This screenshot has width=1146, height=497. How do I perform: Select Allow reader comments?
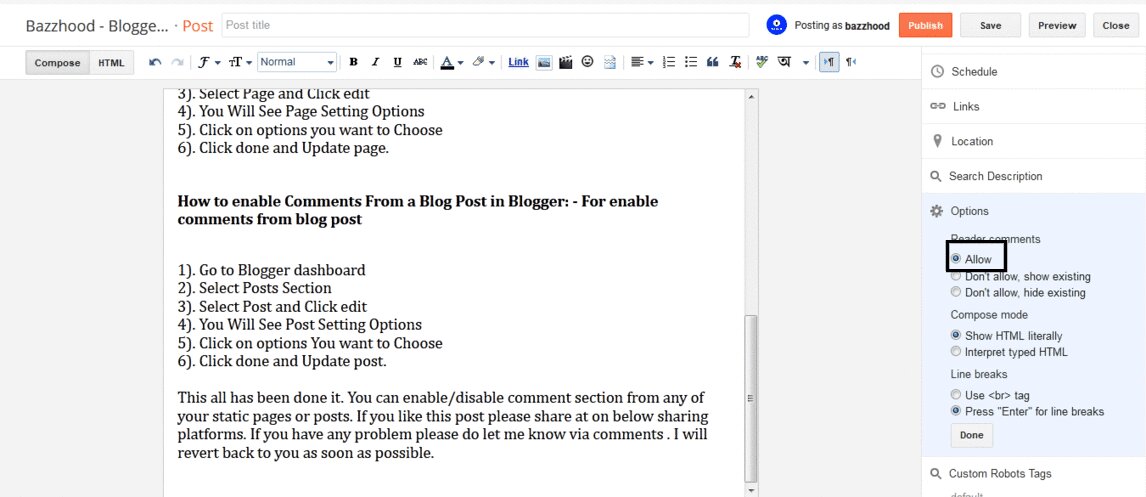(956, 259)
